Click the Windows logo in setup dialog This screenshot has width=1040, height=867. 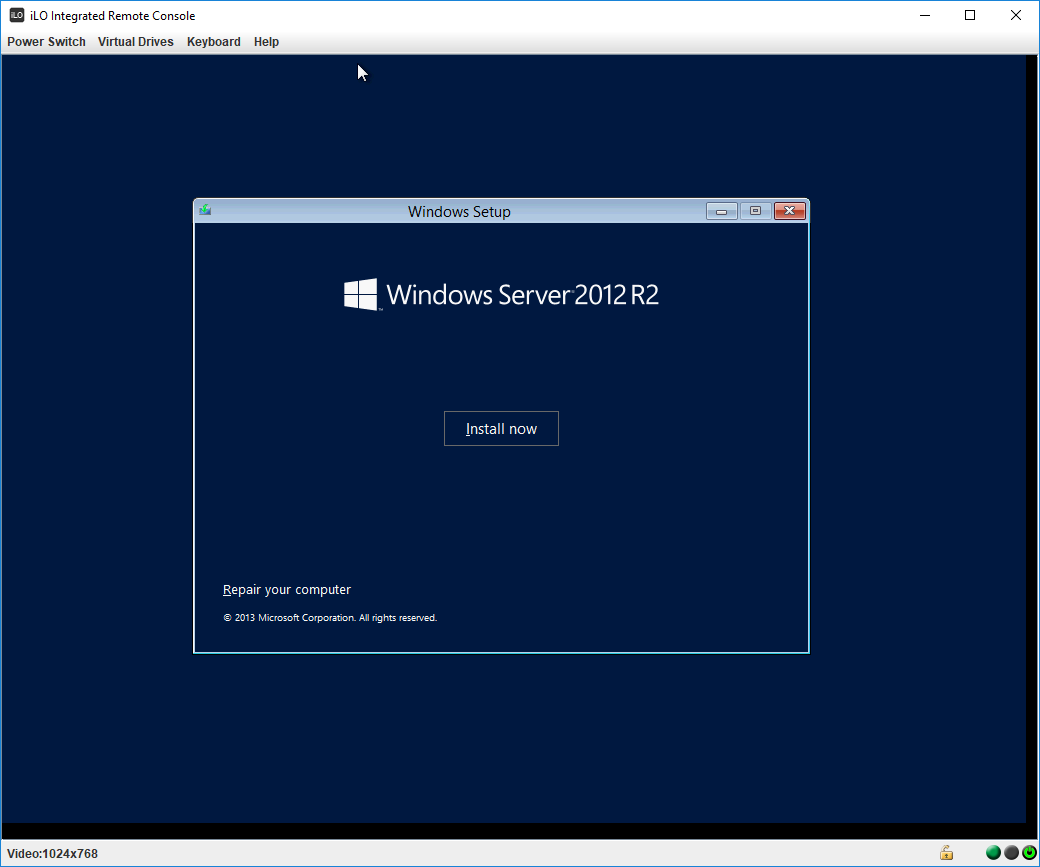point(360,294)
